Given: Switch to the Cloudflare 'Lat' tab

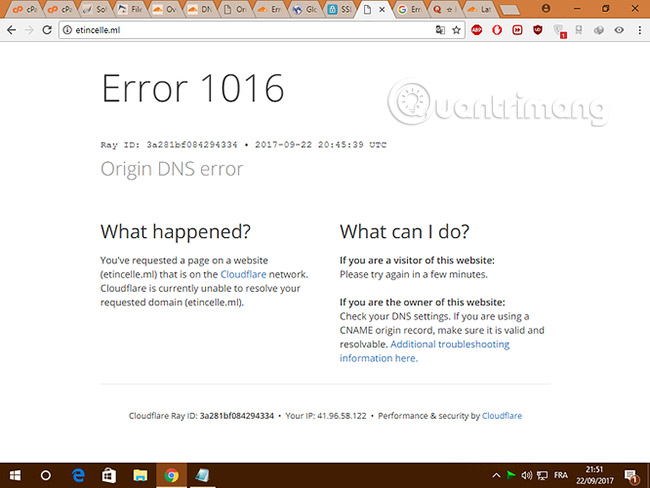Looking at the screenshot, I should tap(479, 9).
